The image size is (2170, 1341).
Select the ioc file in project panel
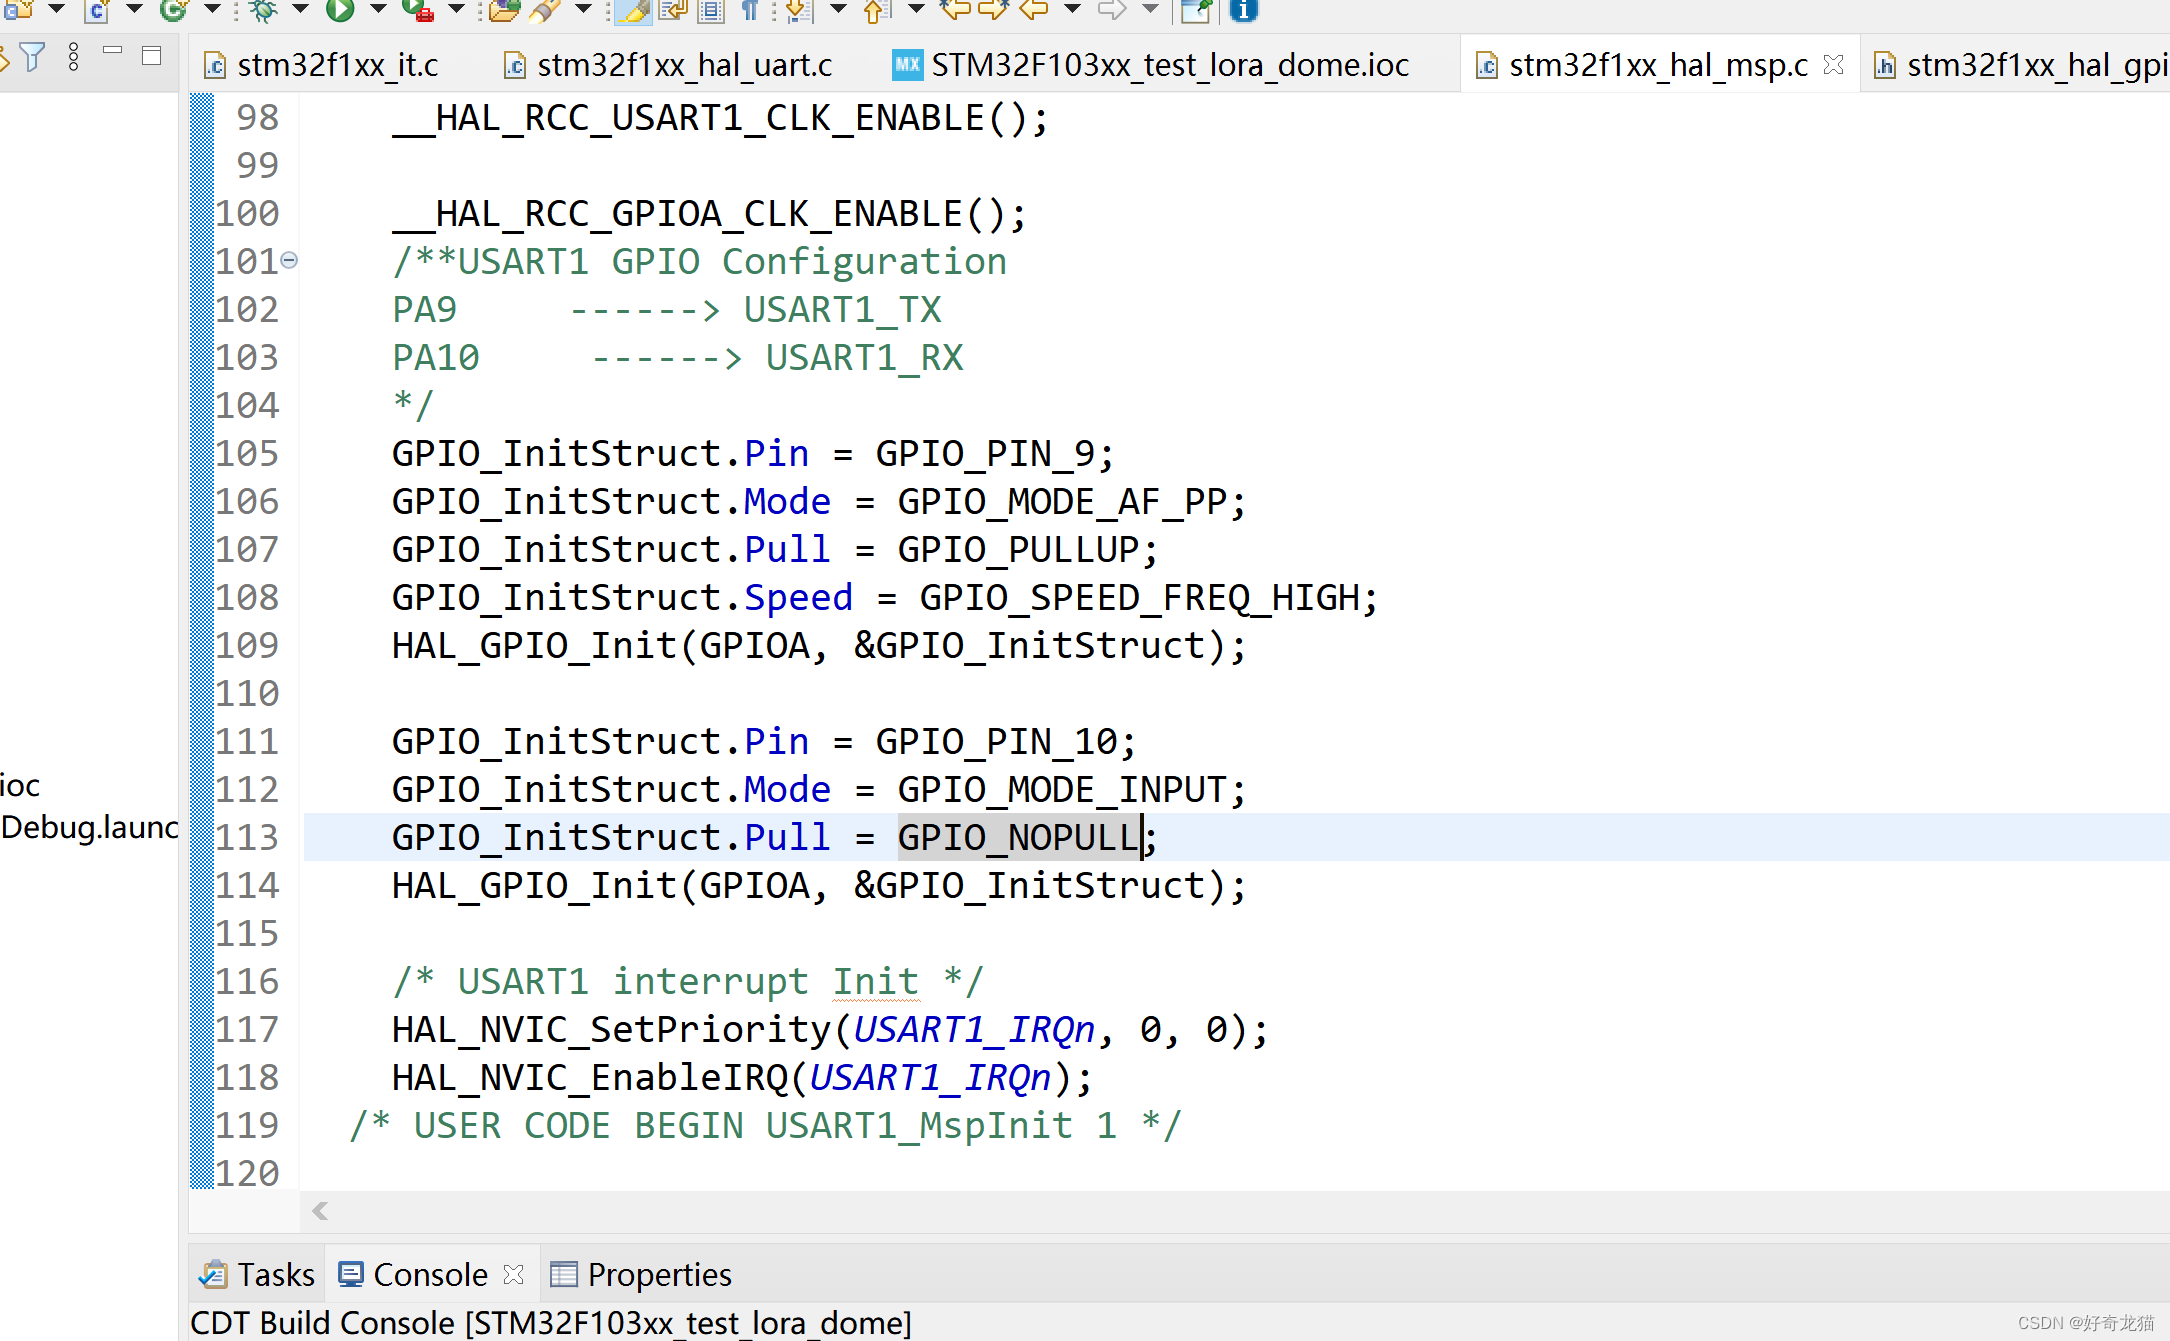[x=20, y=785]
